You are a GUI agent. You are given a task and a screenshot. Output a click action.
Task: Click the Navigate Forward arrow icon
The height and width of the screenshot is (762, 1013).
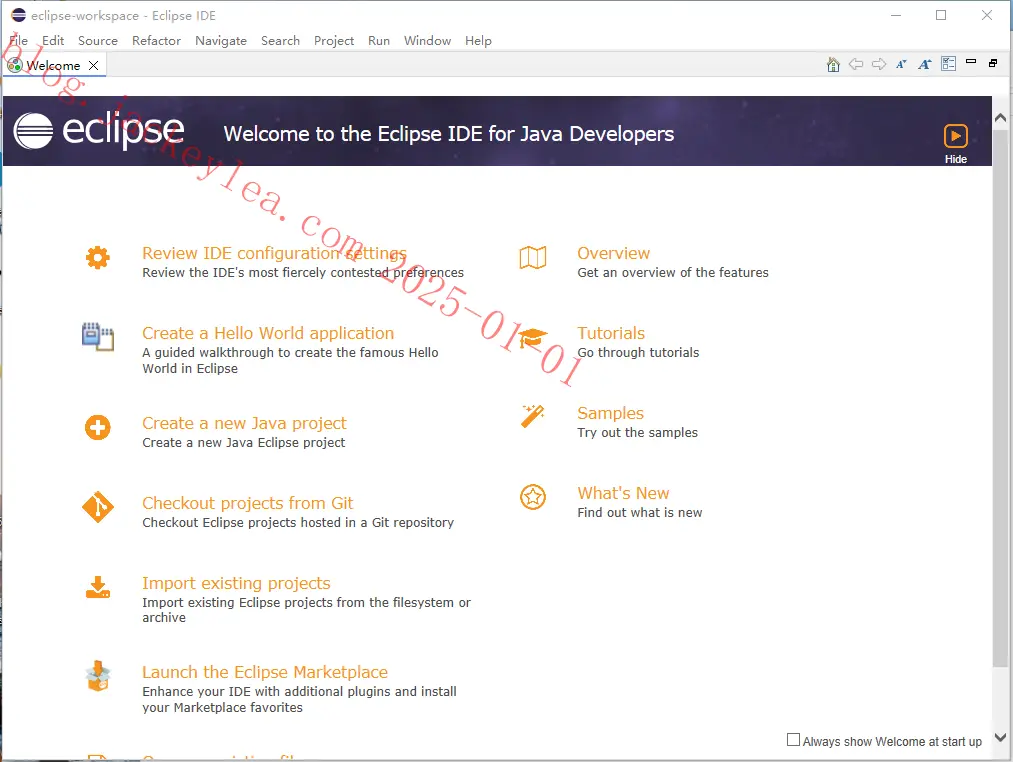tap(879, 64)
